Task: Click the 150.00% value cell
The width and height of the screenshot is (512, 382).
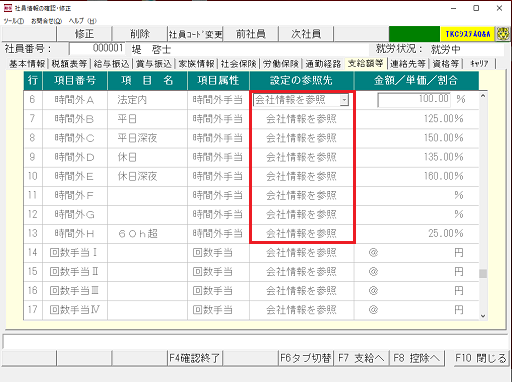Action: pyautogui.click(x=417, y=138)
